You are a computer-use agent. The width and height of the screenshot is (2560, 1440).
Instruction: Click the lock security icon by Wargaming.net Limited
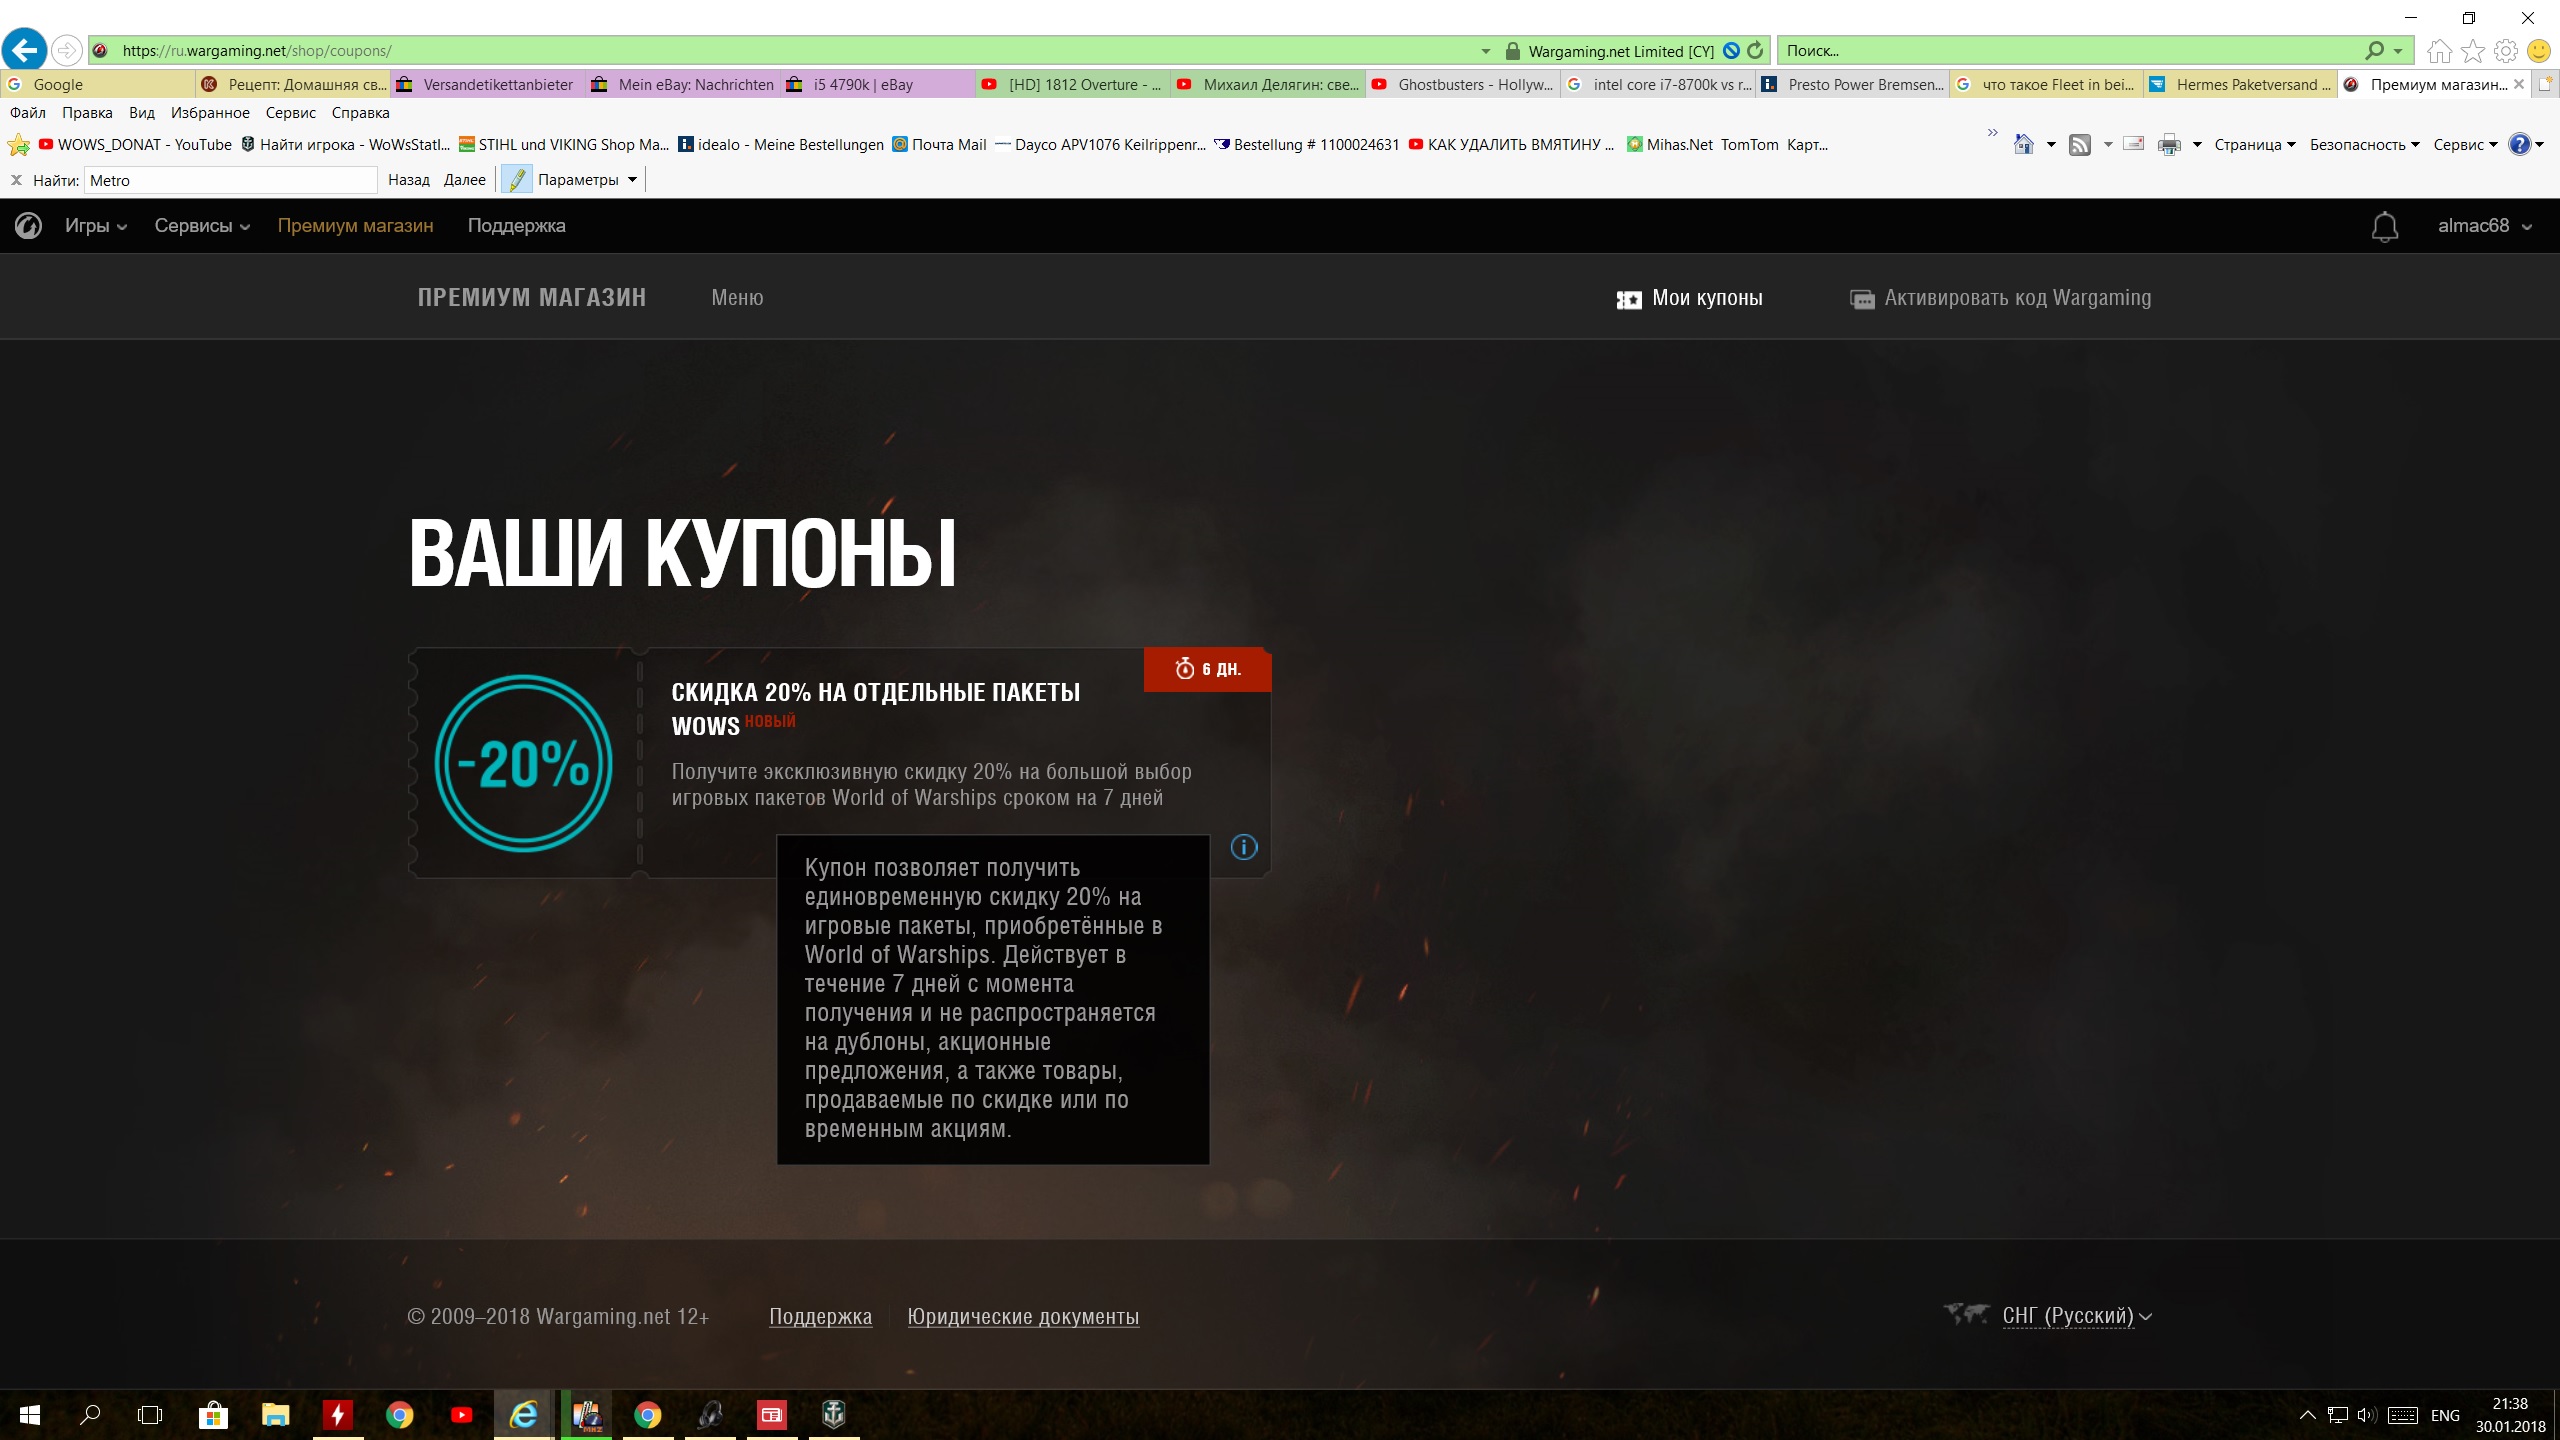tap(1512, 51)
